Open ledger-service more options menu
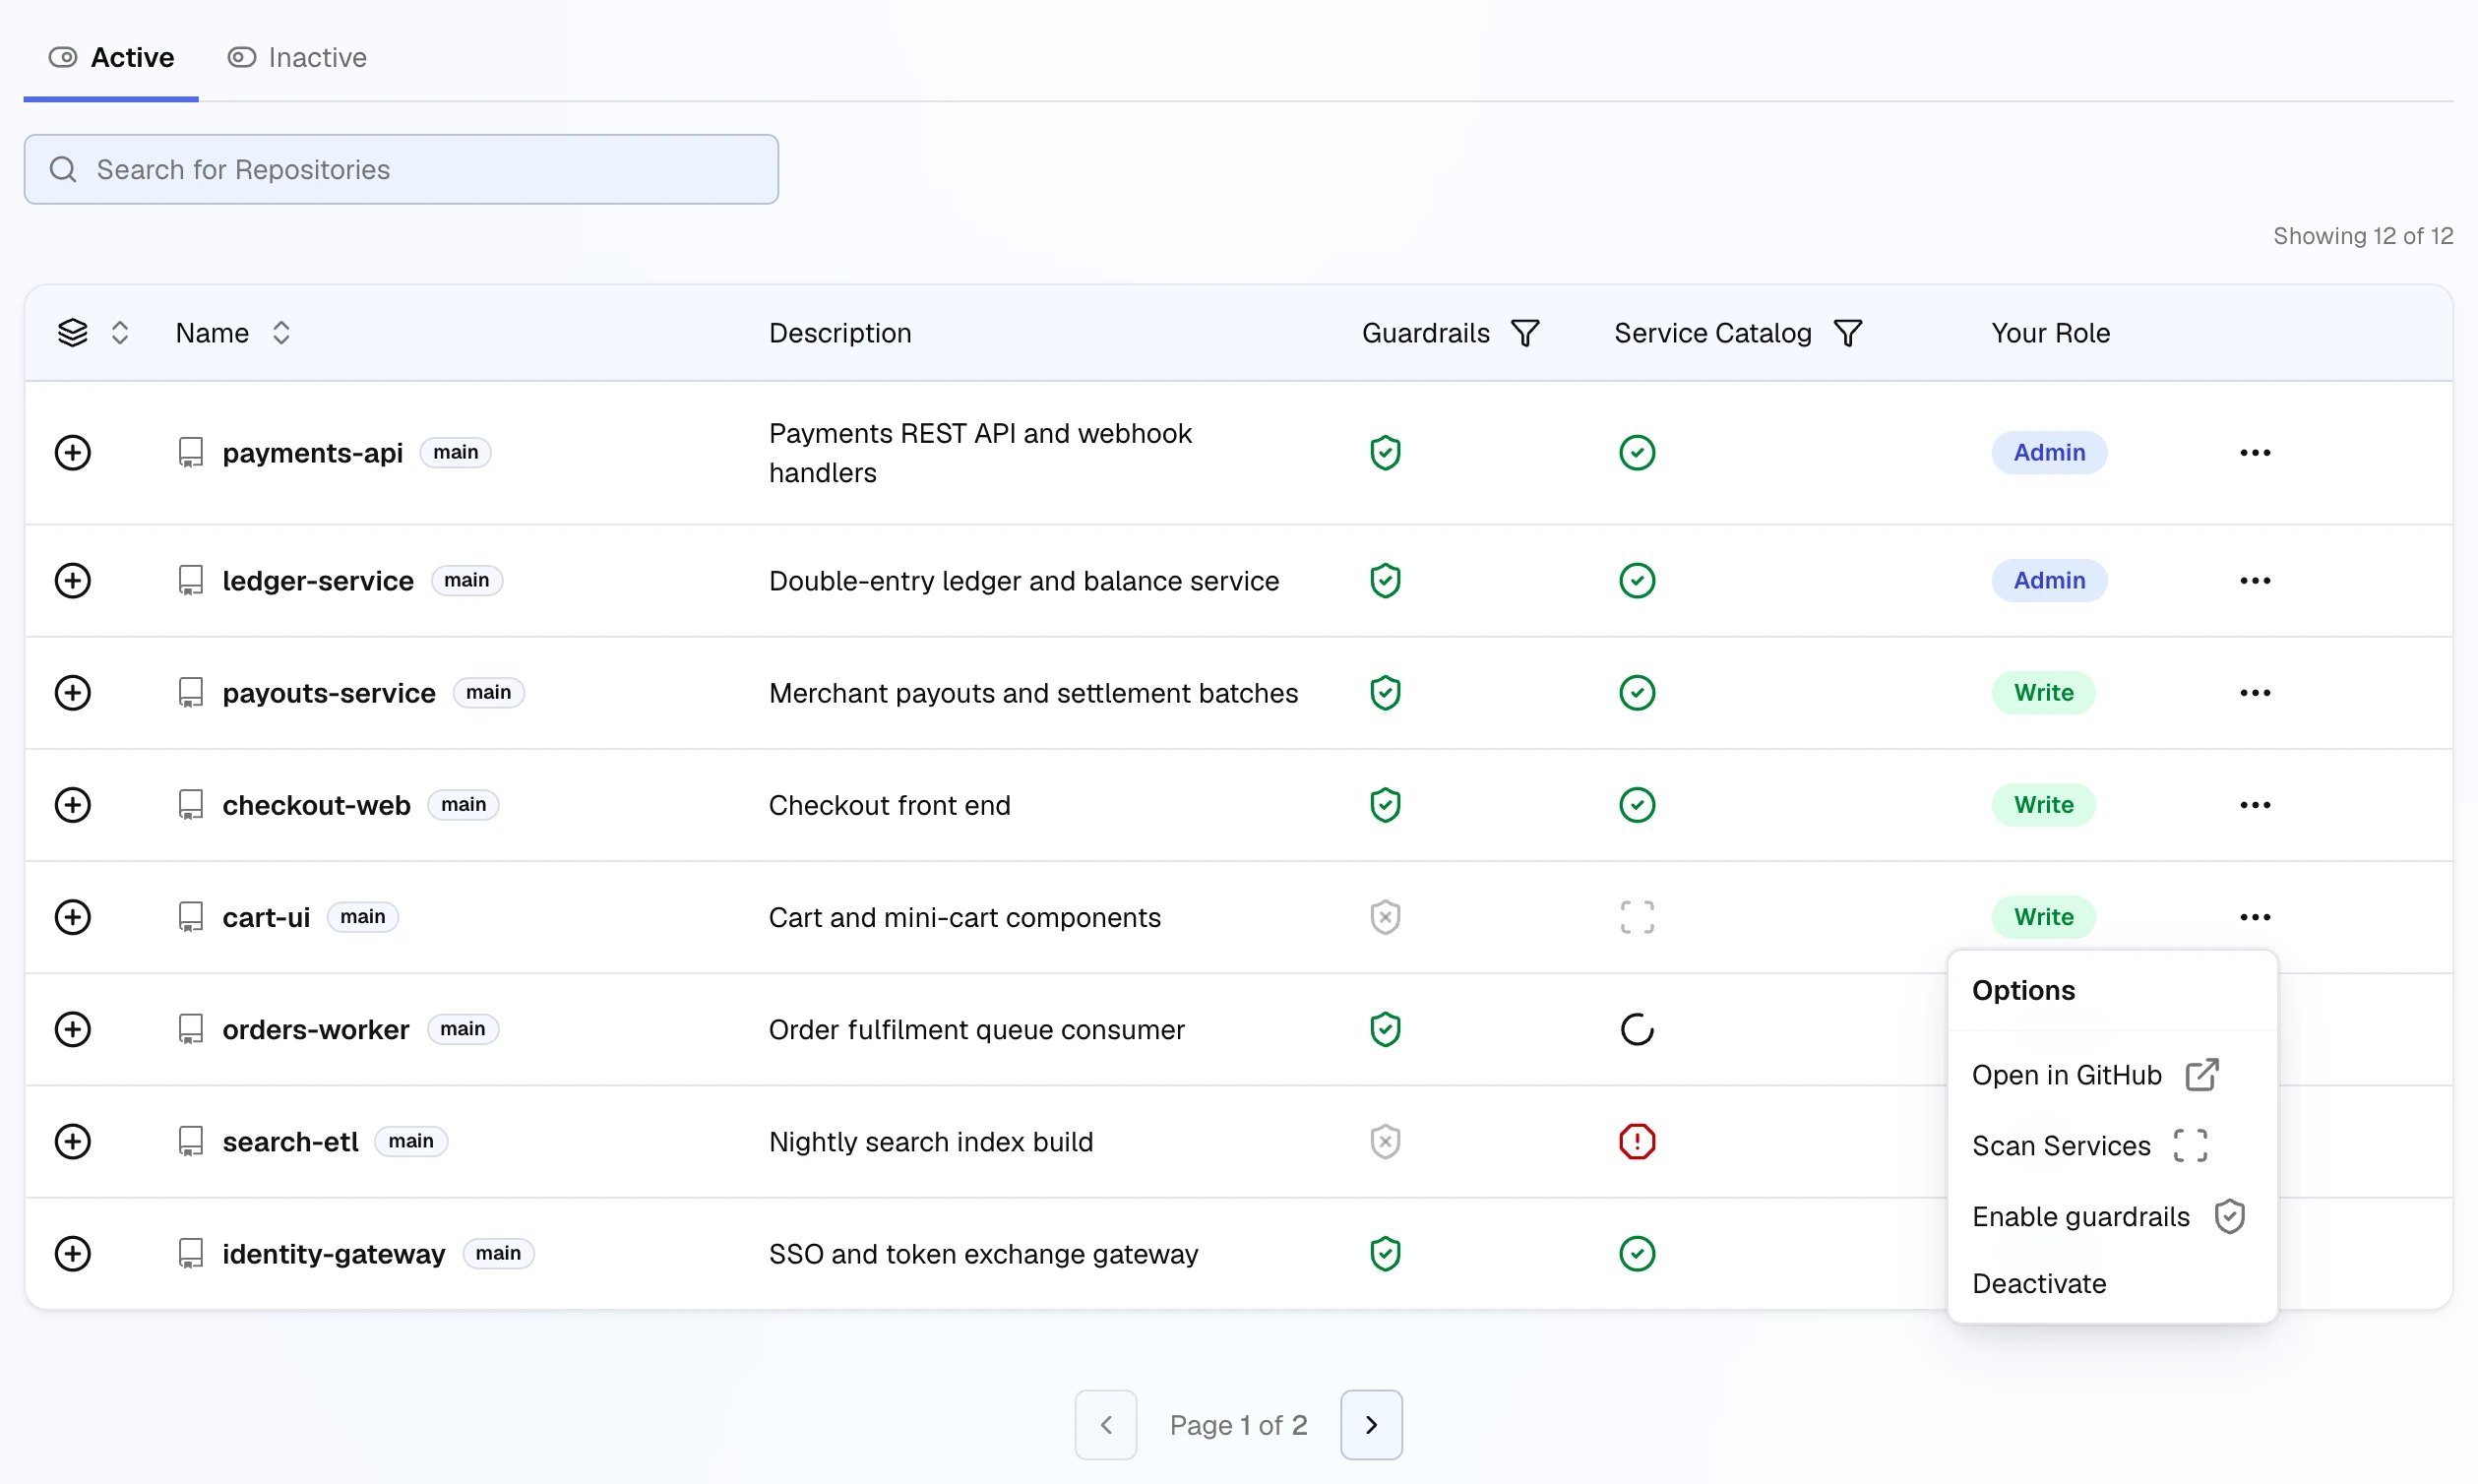The width and height of the screenshot is (2478, 1484). coord(2254,580)
